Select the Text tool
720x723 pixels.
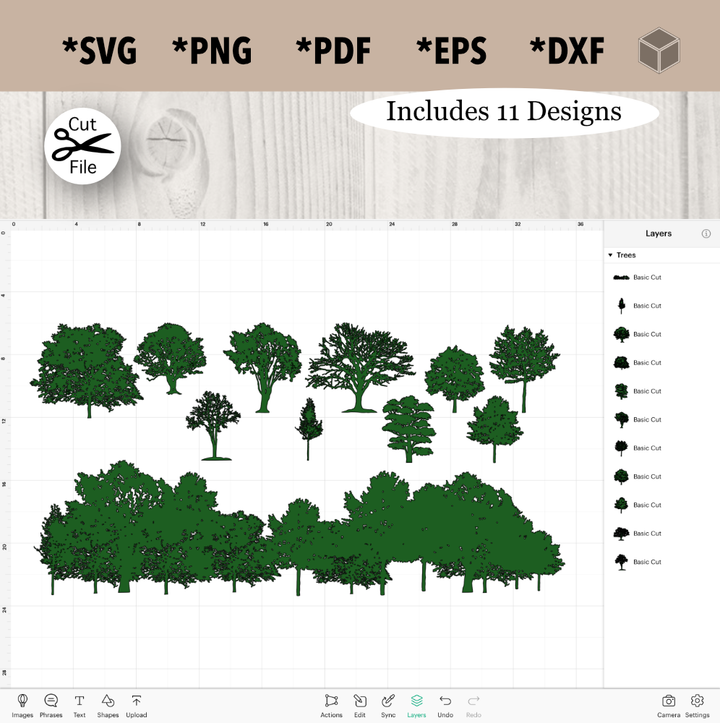[79, 705]
